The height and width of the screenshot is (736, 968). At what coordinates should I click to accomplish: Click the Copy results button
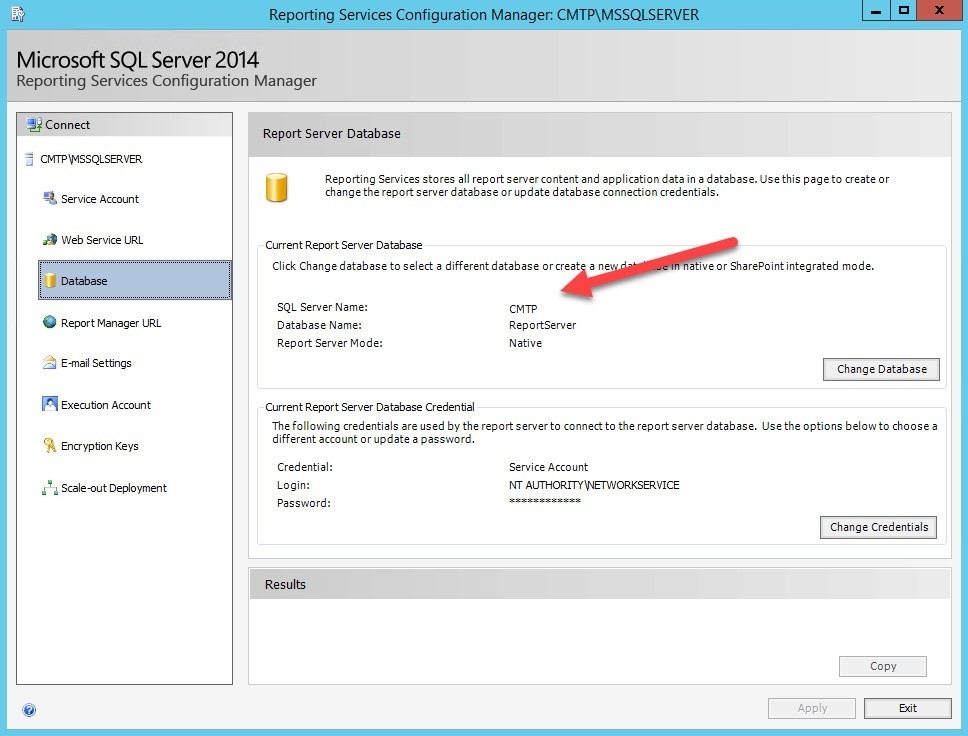click(x=883, y=666)
